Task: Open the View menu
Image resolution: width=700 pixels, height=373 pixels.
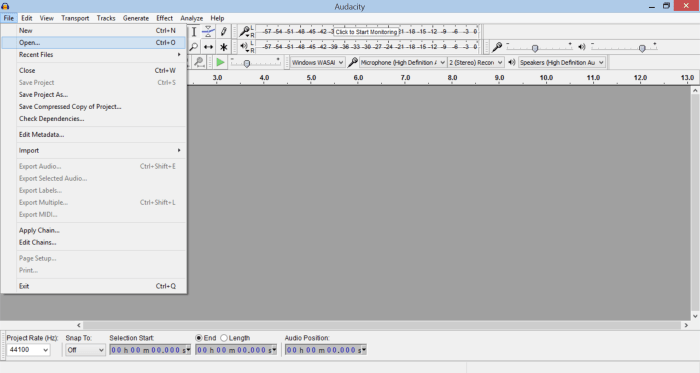Action: point(46,18)
